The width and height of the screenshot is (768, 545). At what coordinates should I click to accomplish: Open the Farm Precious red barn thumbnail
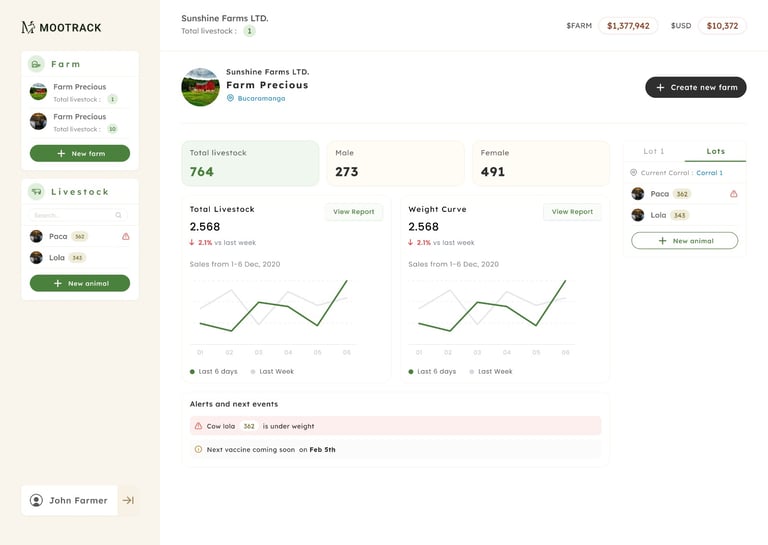pos(38,92)
